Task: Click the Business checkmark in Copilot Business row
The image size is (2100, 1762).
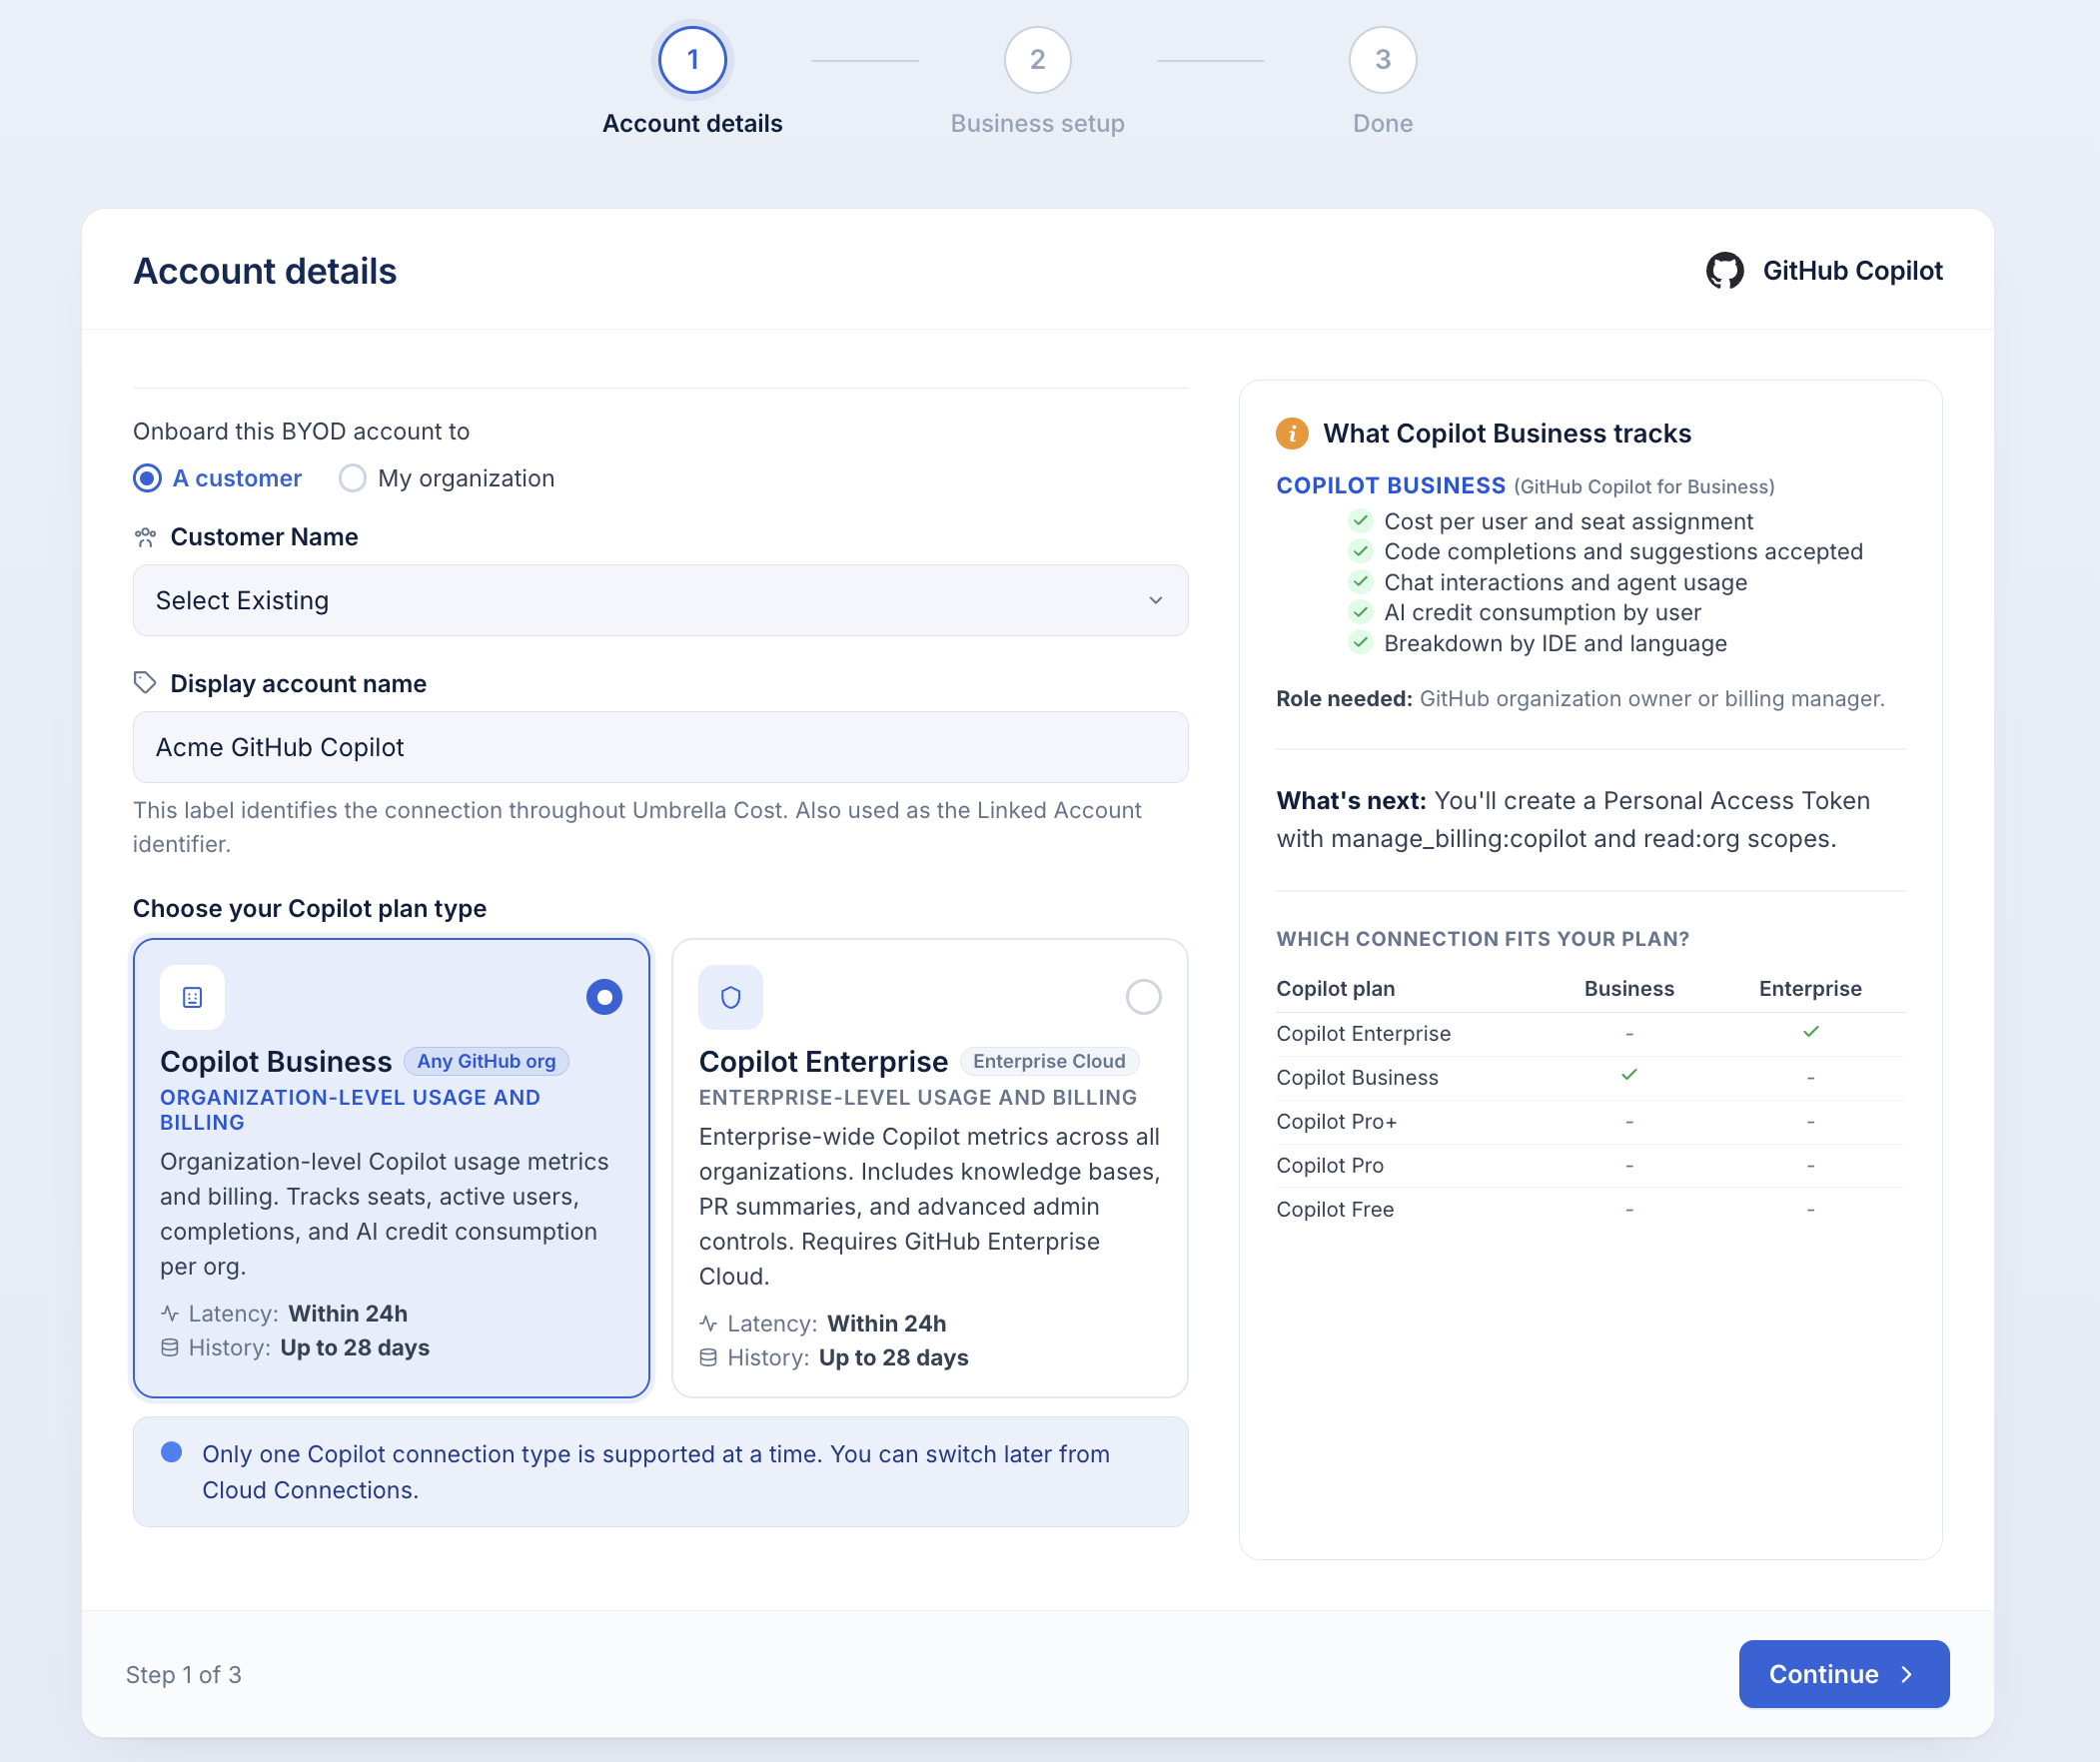Action: (x=1629, y=1075)
